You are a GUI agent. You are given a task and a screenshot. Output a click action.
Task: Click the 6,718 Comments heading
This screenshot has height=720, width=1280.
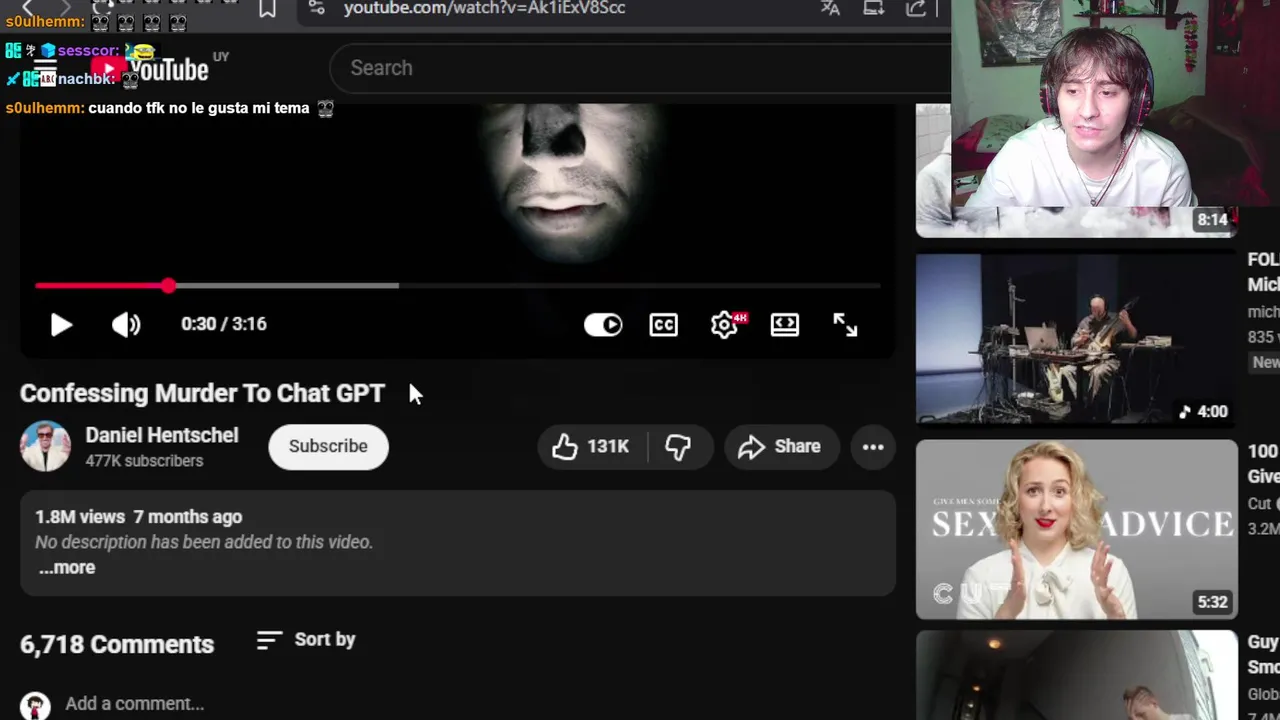[x=117, y=644]
